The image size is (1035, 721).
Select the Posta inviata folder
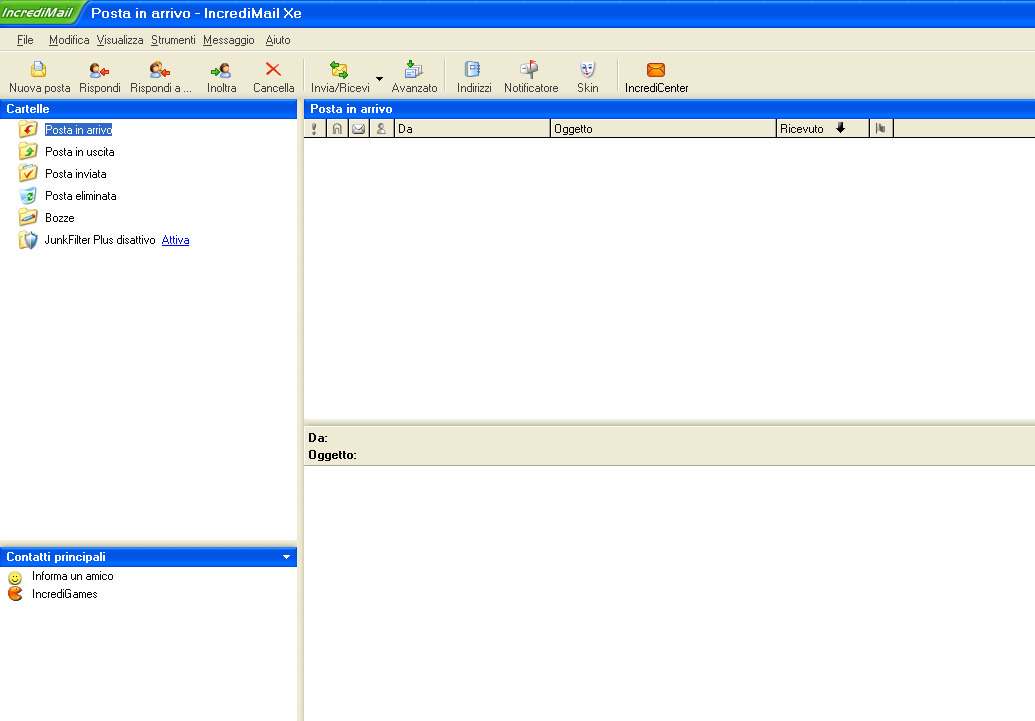pyautogui.click(x=76, y=174)
